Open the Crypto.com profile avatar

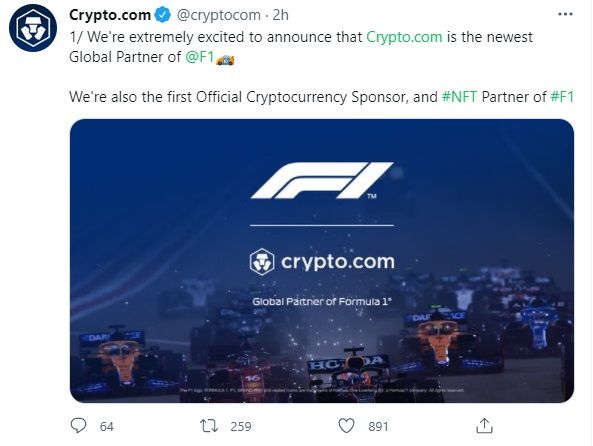[33, 28]
